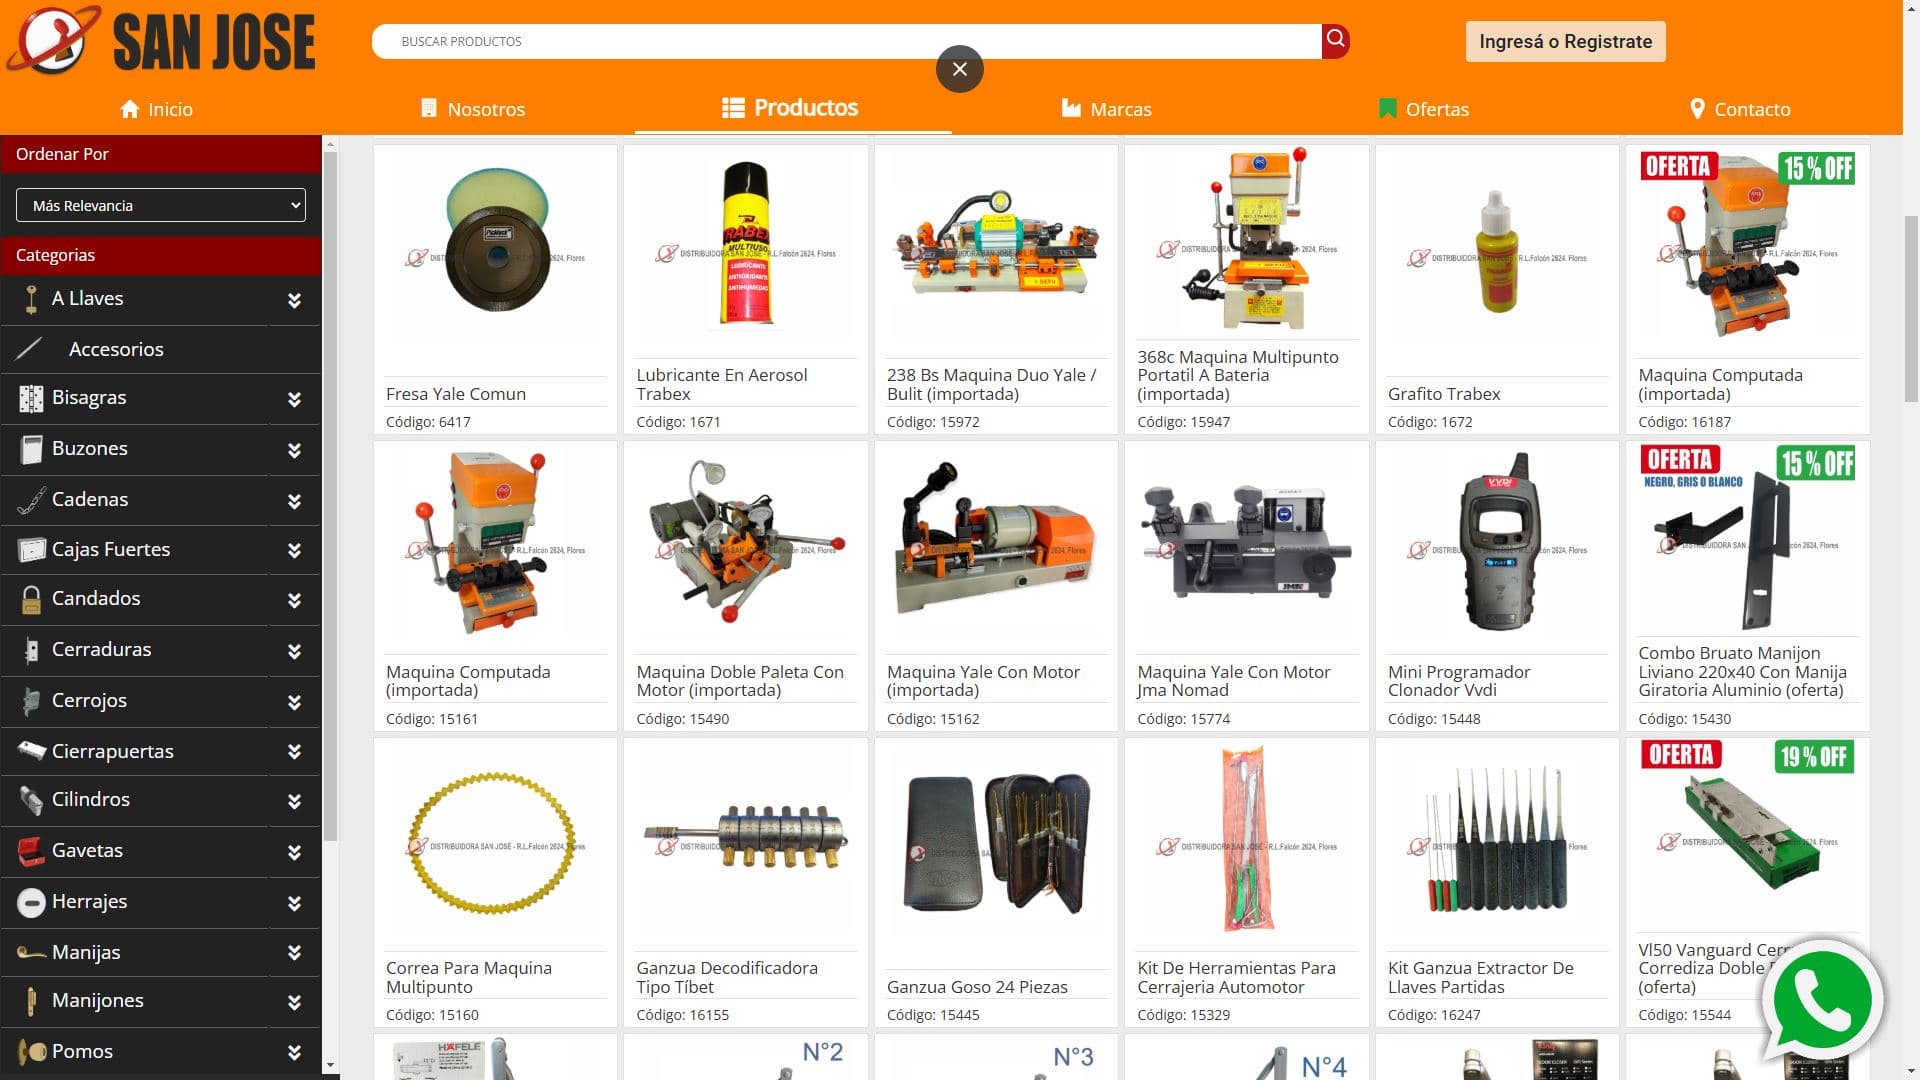Go to the Inicio menu item
The width and height of the screenshot is (1920, 1080).
157,109
